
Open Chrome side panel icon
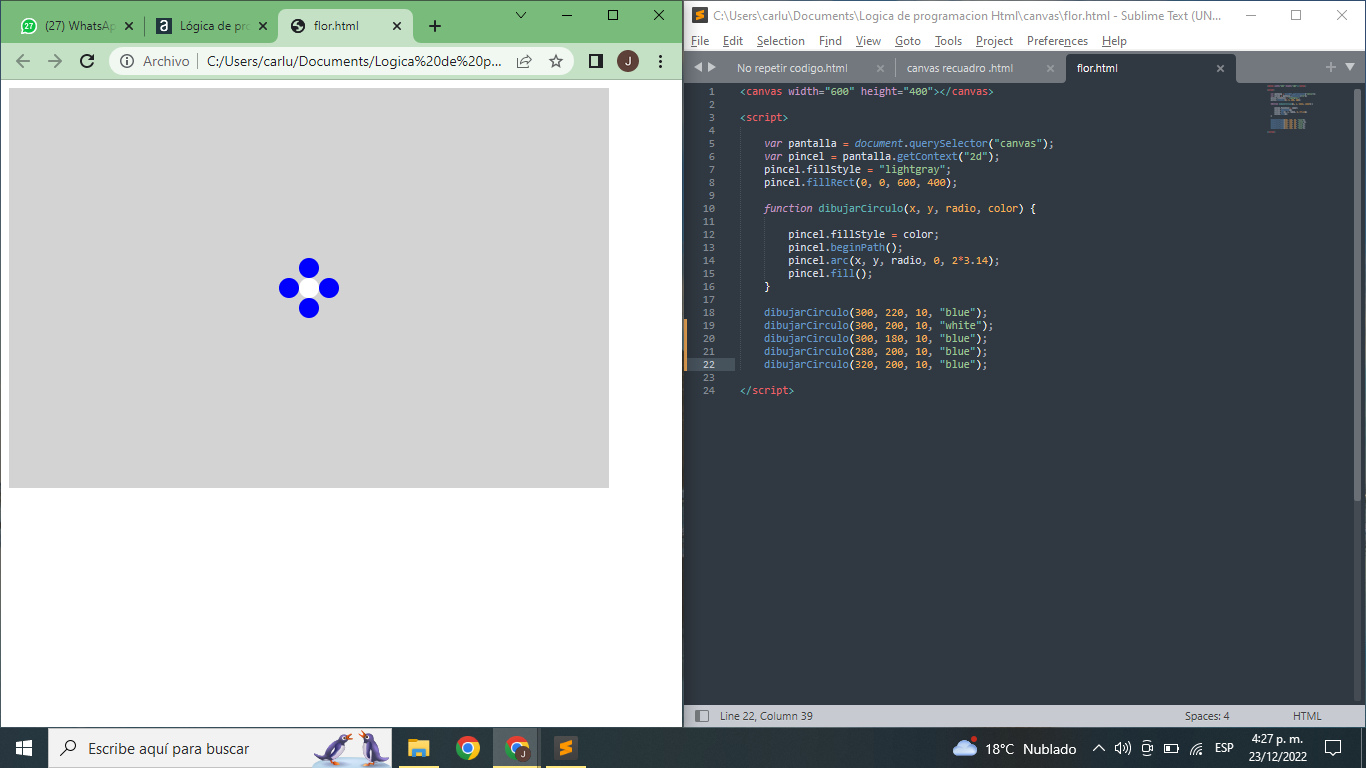596,61
